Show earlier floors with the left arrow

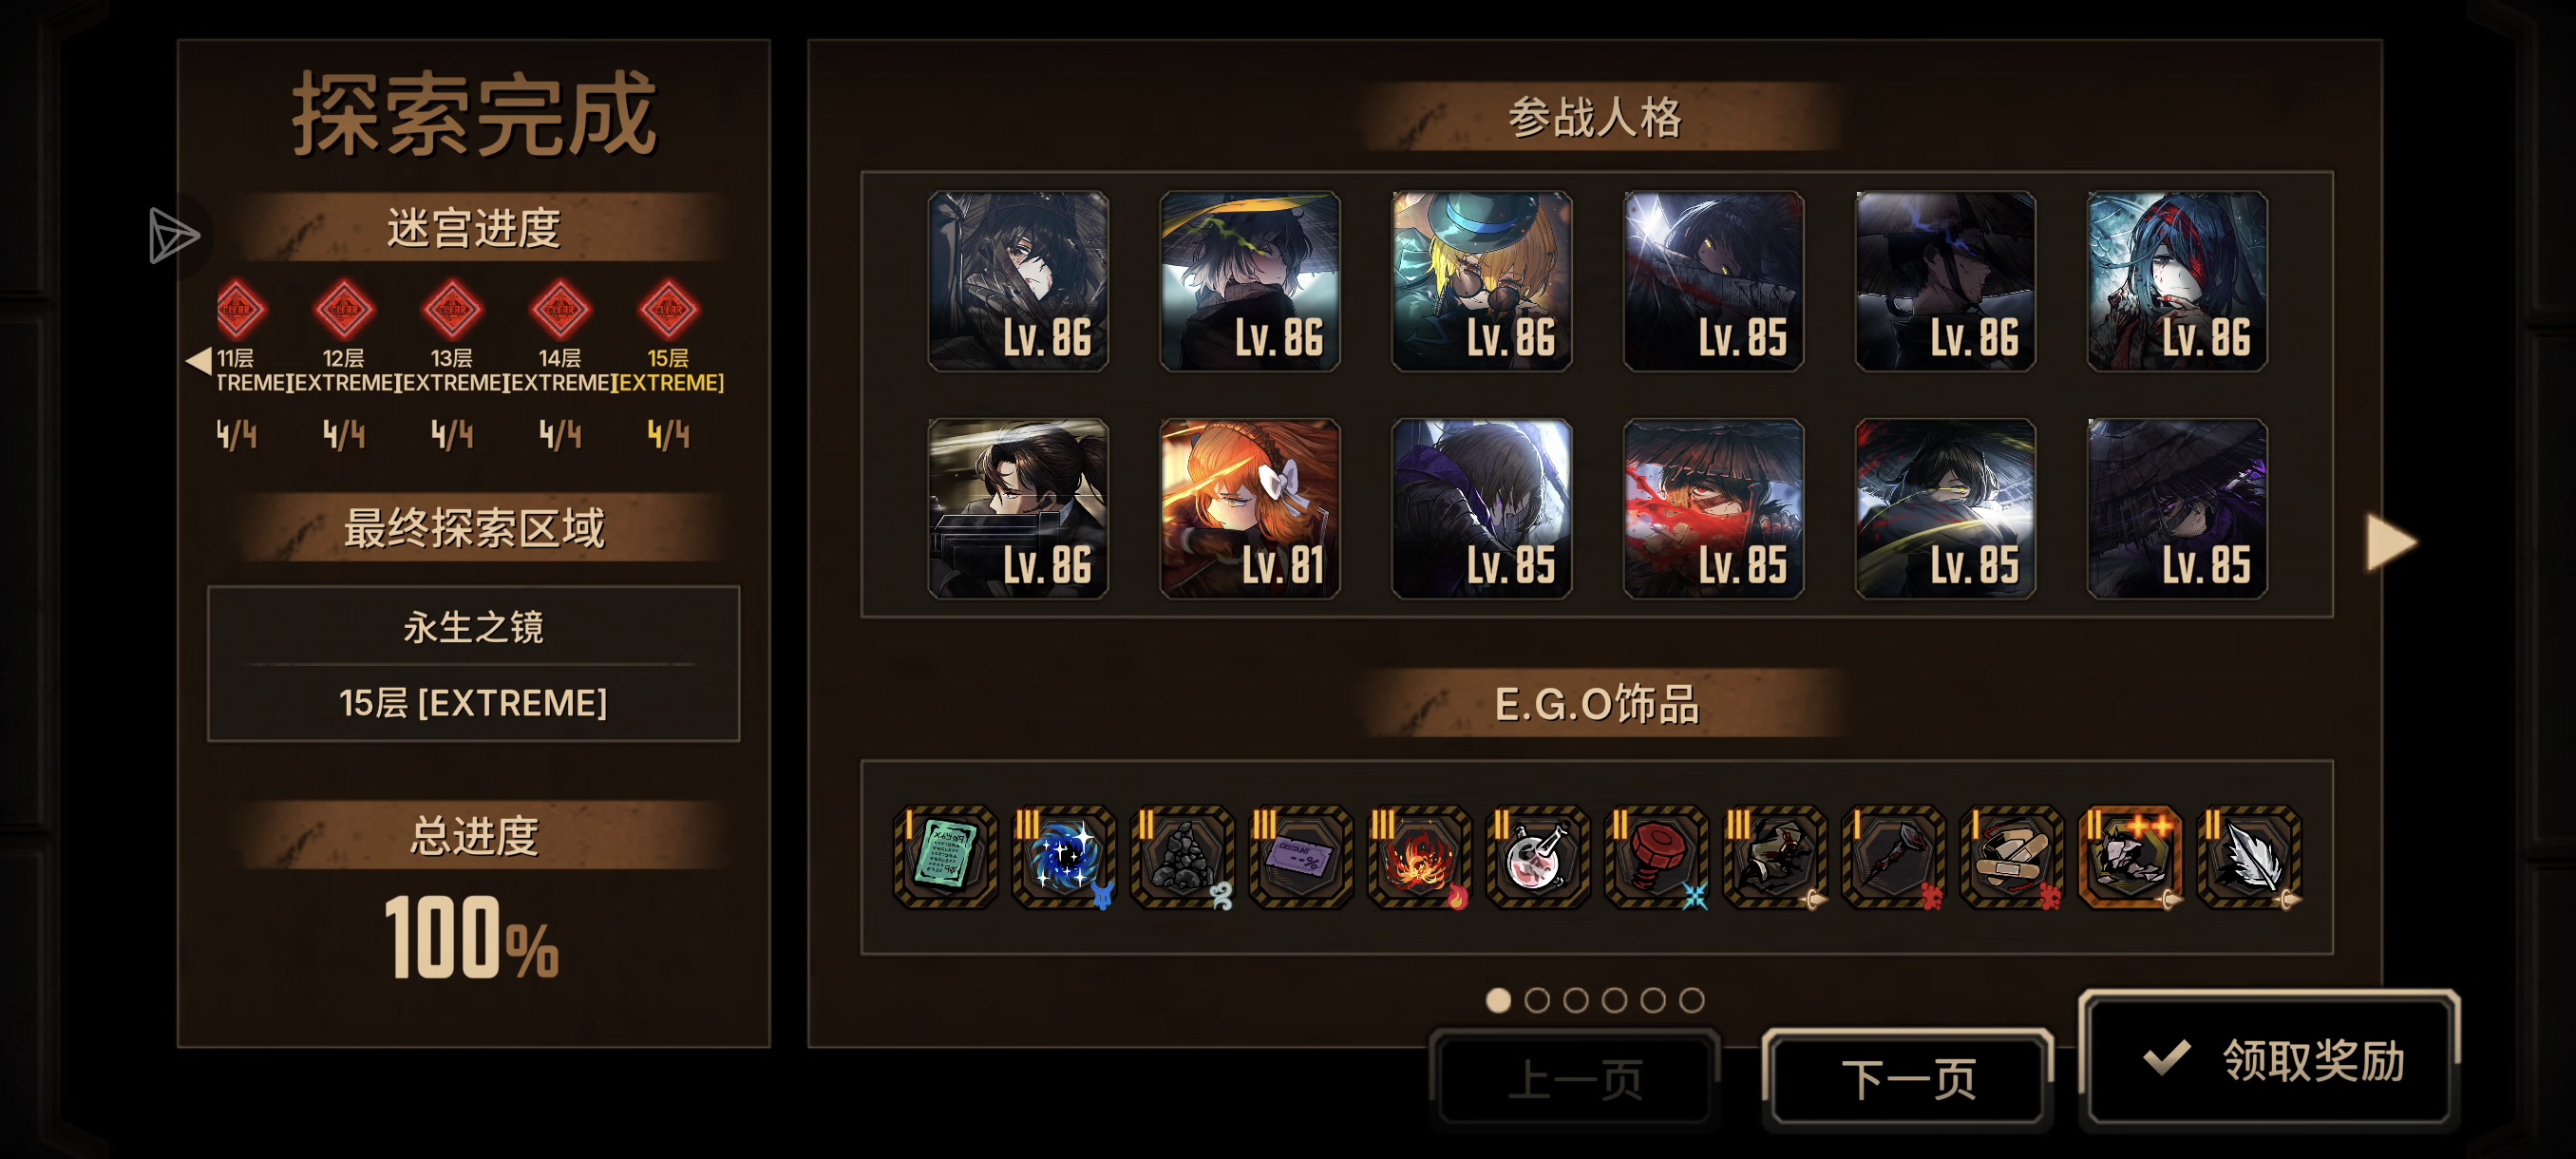point(199,360)
